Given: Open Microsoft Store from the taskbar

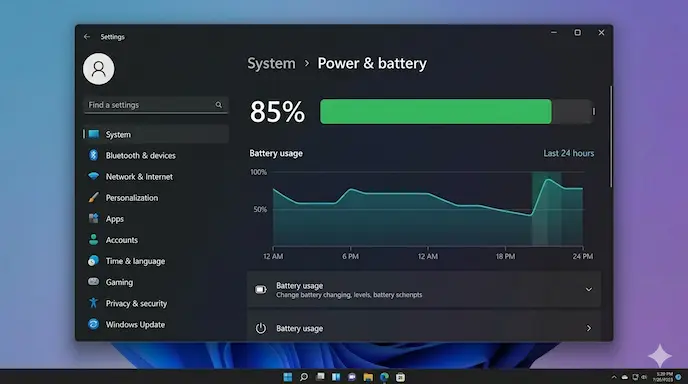Looking at the screenshot, I should click(x=400, y=377).
